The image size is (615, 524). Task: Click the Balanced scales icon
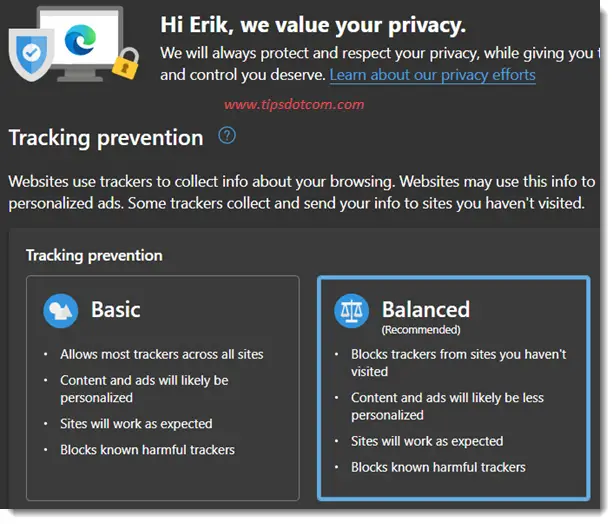[351, 311]
